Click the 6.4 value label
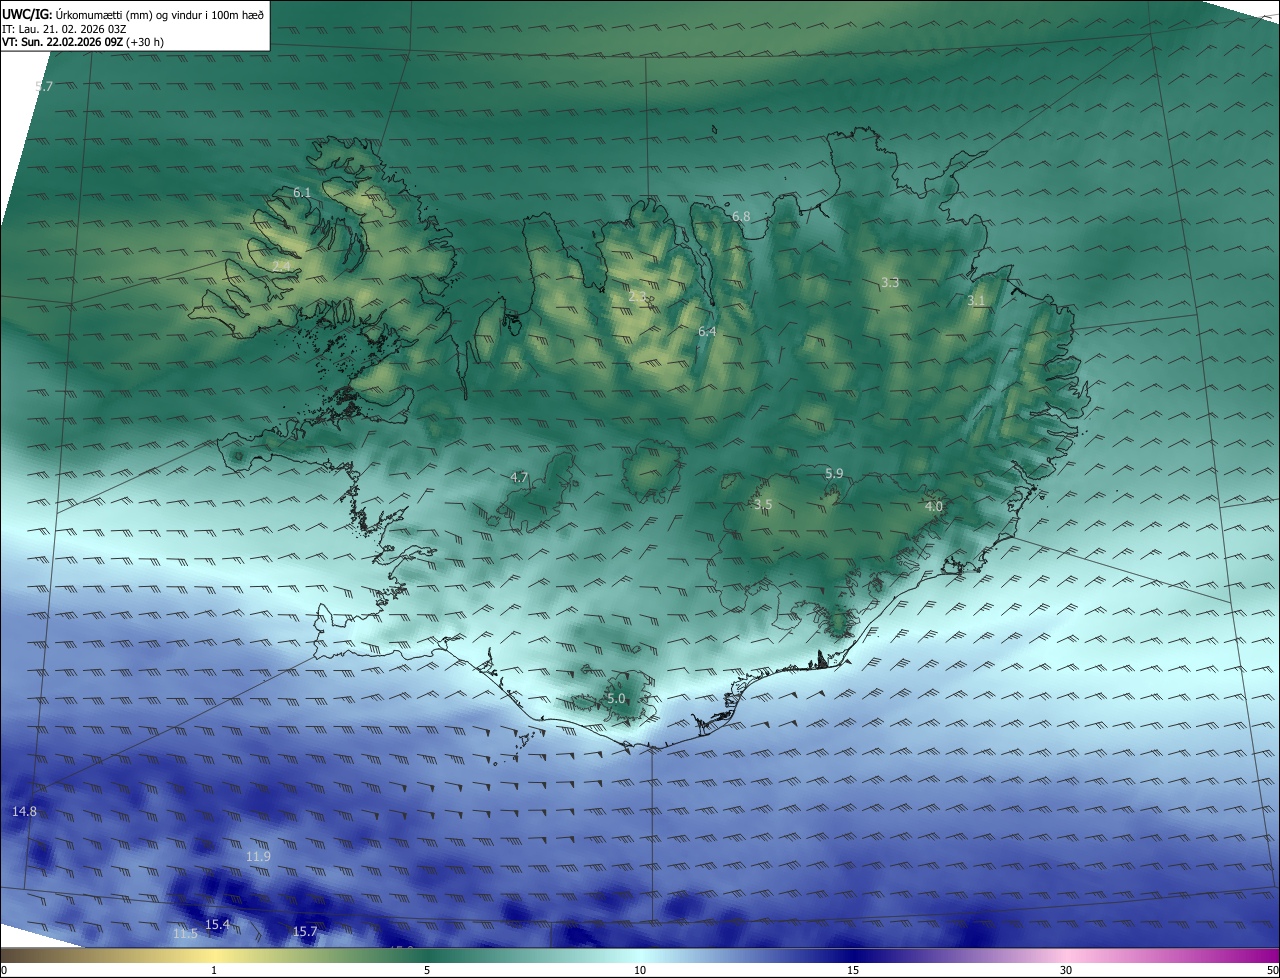The image size is (1280, 978). [707, 331]
